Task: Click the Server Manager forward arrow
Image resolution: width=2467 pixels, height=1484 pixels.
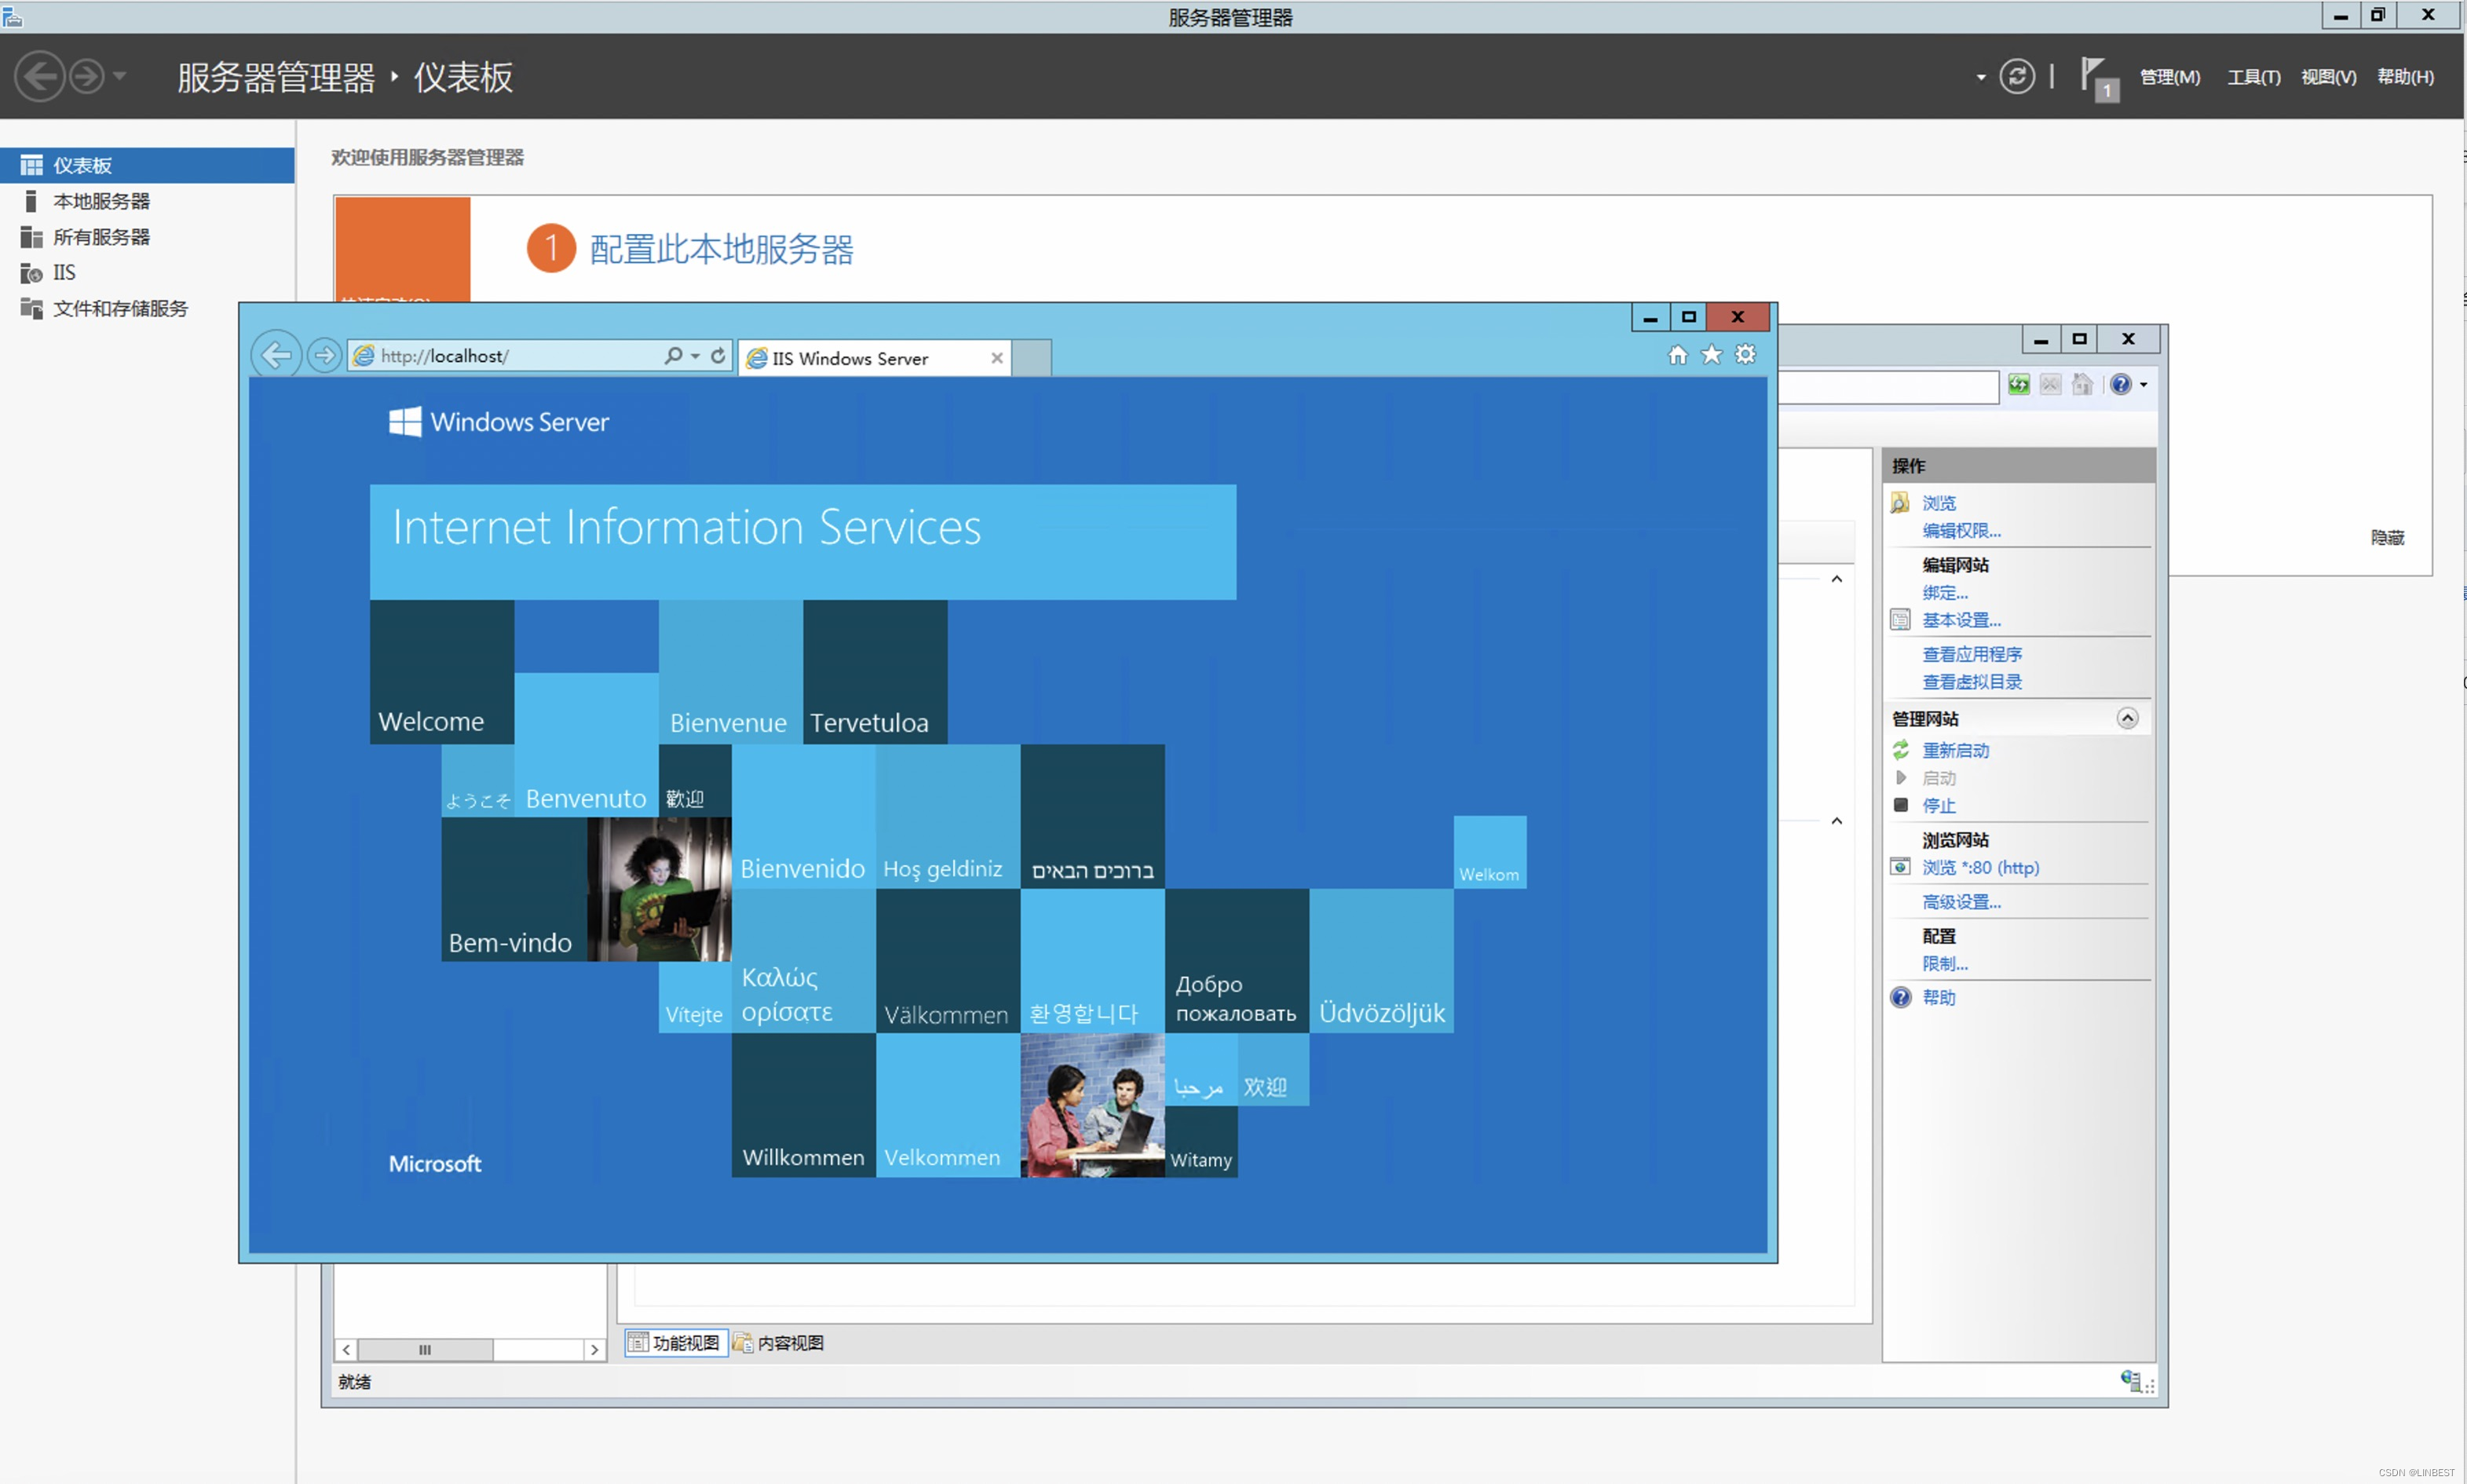Action: point(87,77)
